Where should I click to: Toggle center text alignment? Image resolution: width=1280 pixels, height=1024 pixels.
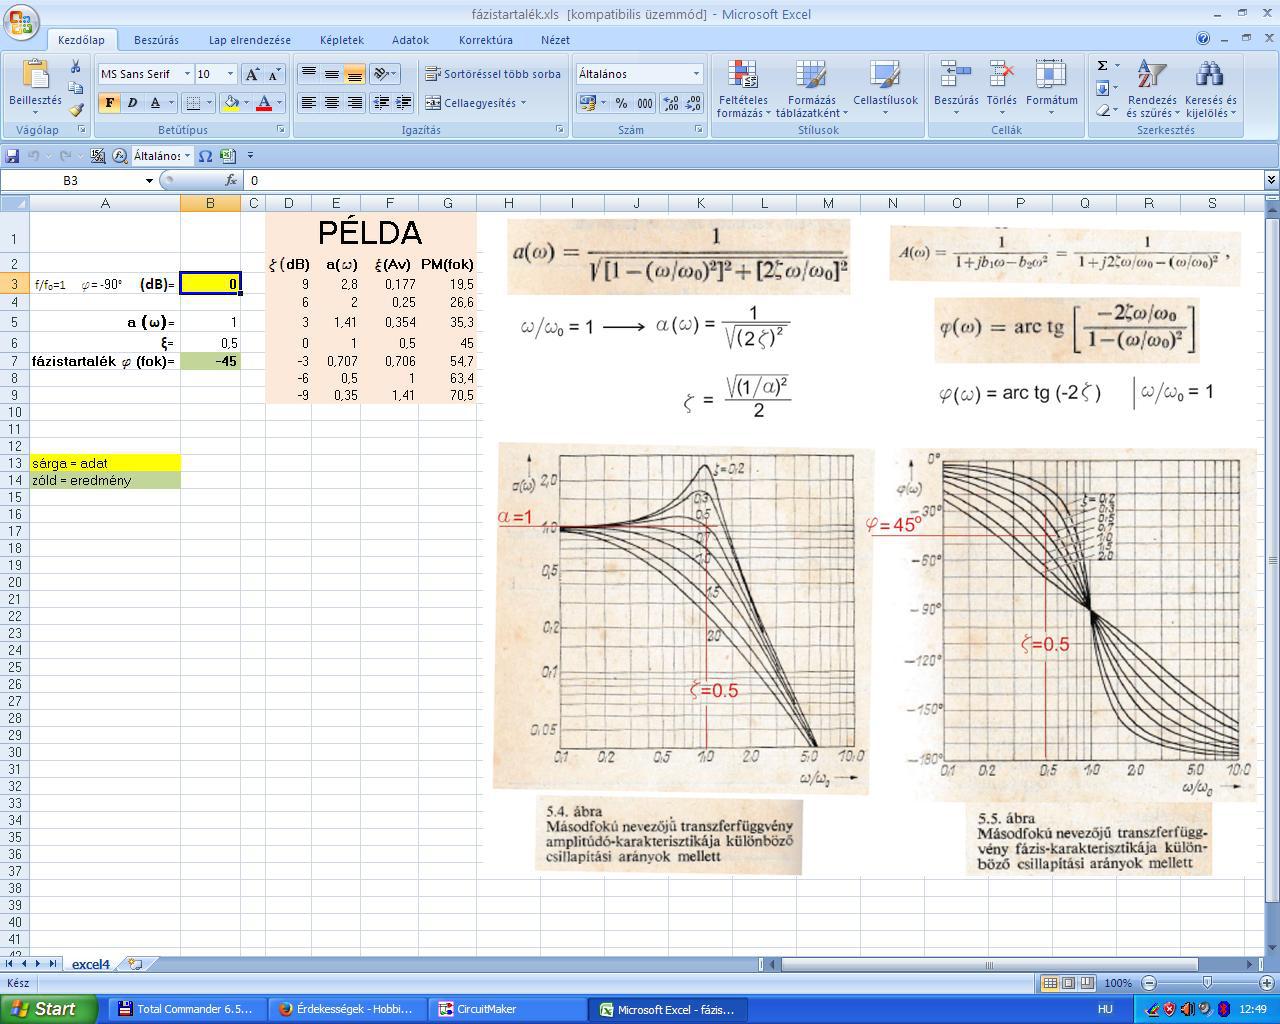331,103
